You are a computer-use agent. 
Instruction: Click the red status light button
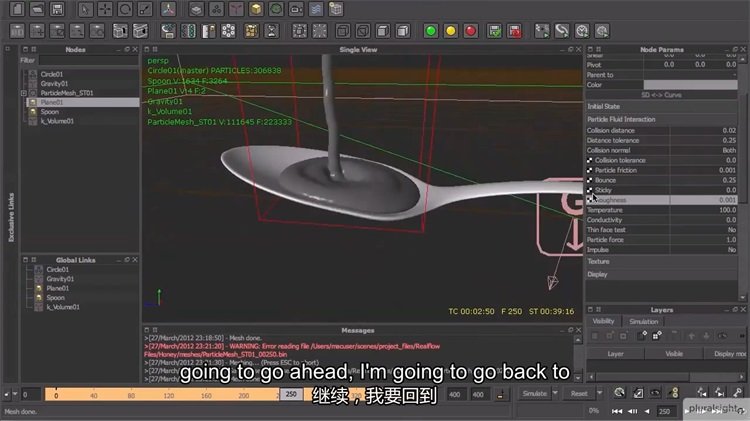[x=471, y=31]
